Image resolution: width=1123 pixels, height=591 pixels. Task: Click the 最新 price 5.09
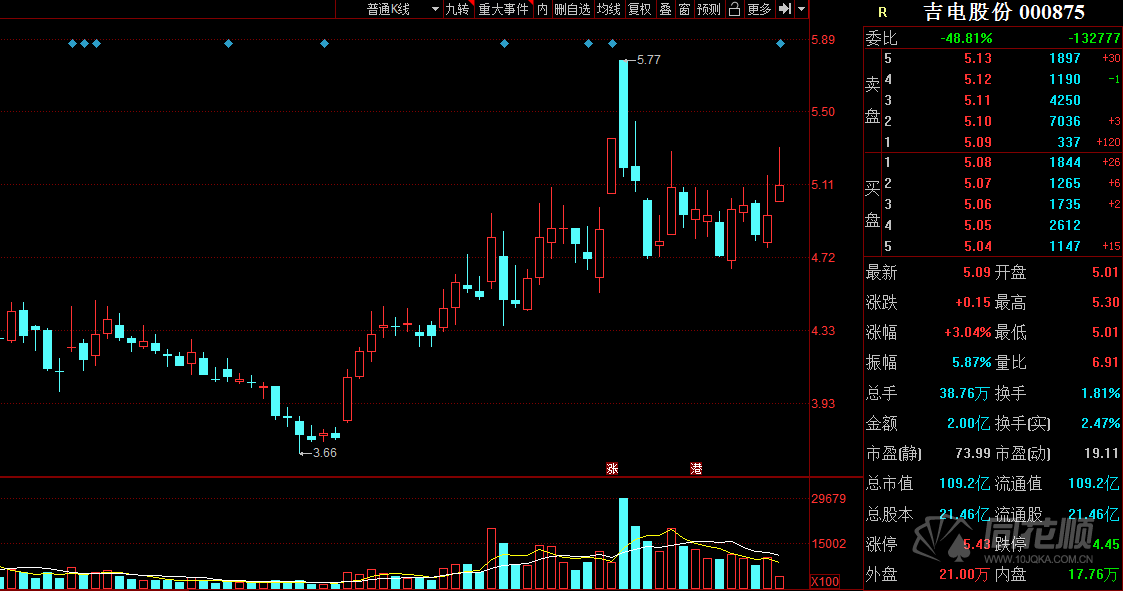[x=977, y=272]
